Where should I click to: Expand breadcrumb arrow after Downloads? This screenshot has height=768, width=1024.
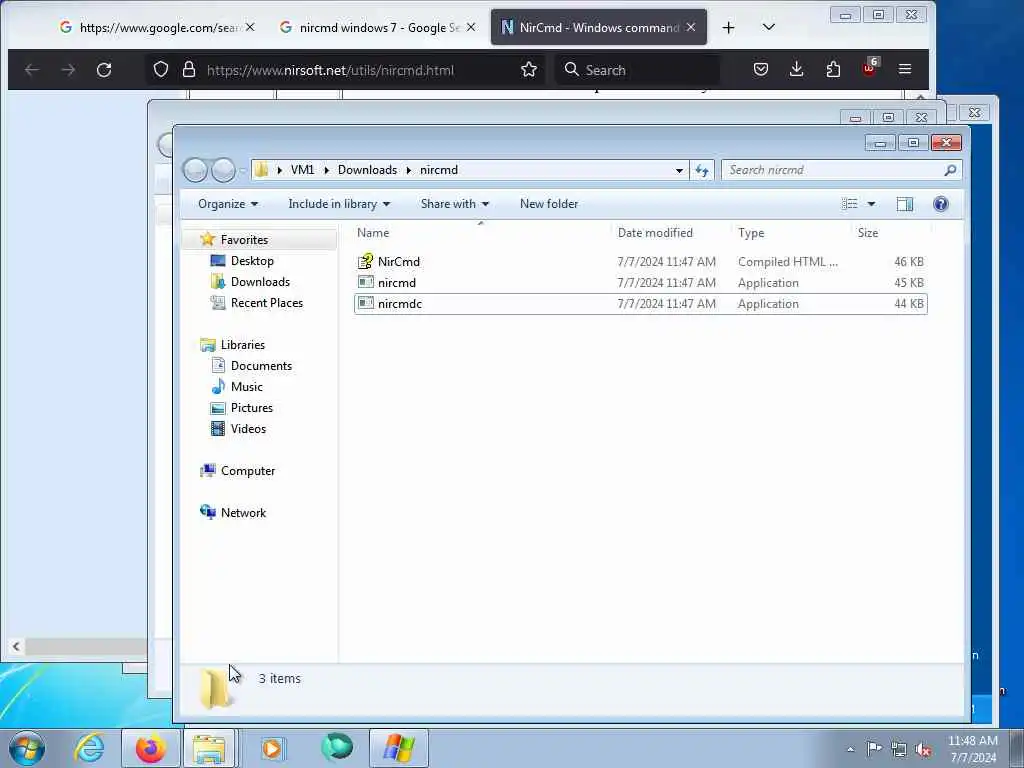[x=409, y=170]
